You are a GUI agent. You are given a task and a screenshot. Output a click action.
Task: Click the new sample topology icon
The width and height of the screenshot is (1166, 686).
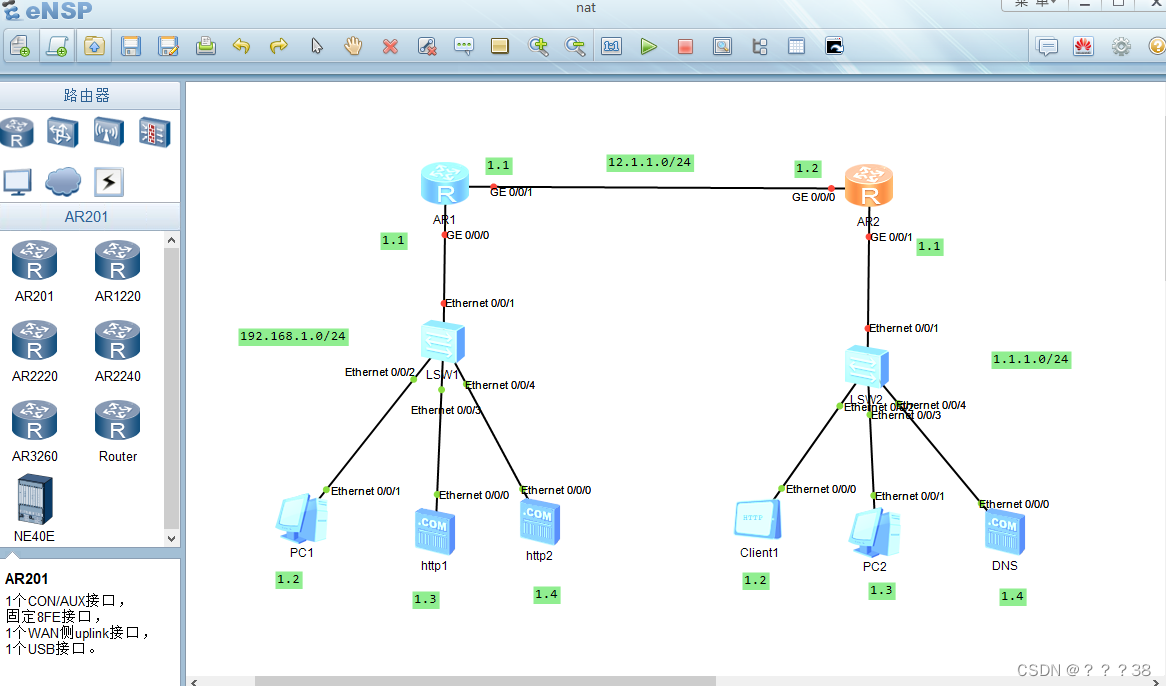click(57, 47)
